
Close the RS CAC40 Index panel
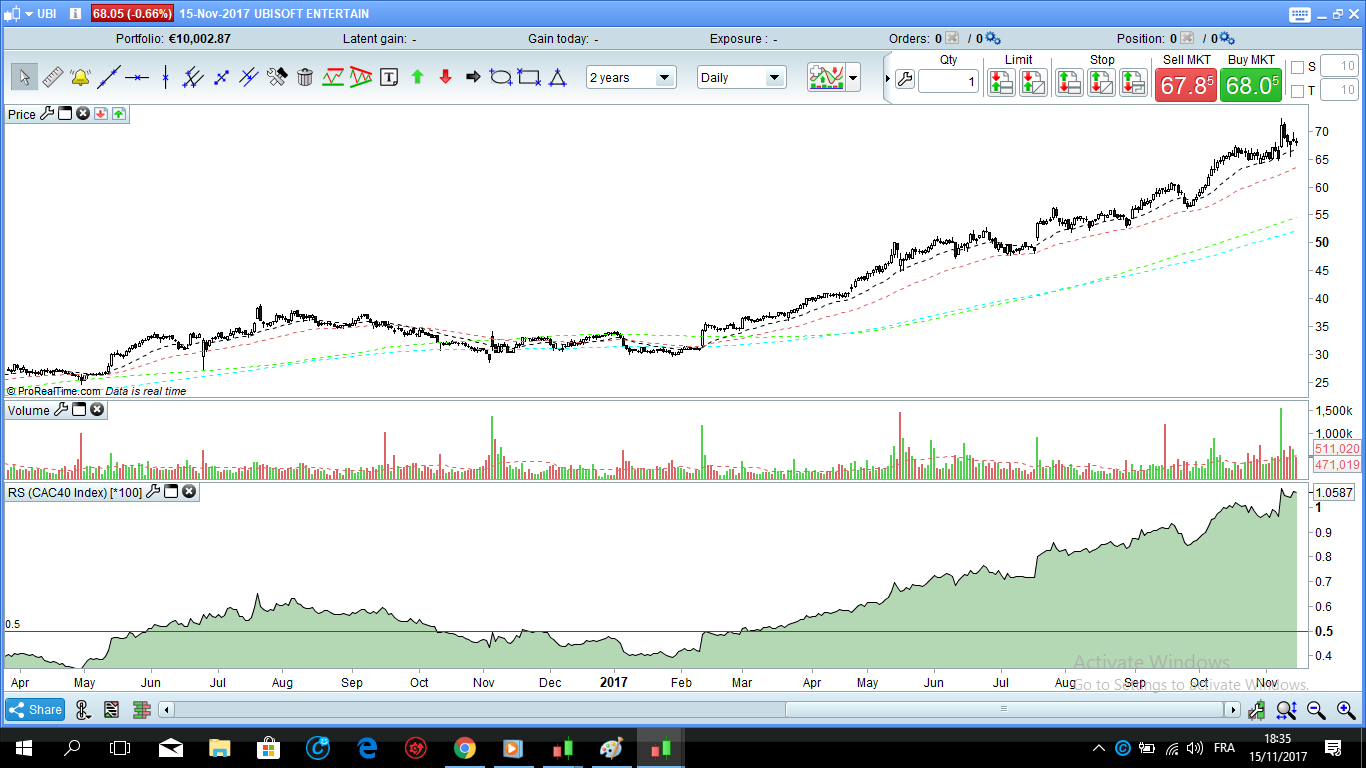tap(189, 492)
